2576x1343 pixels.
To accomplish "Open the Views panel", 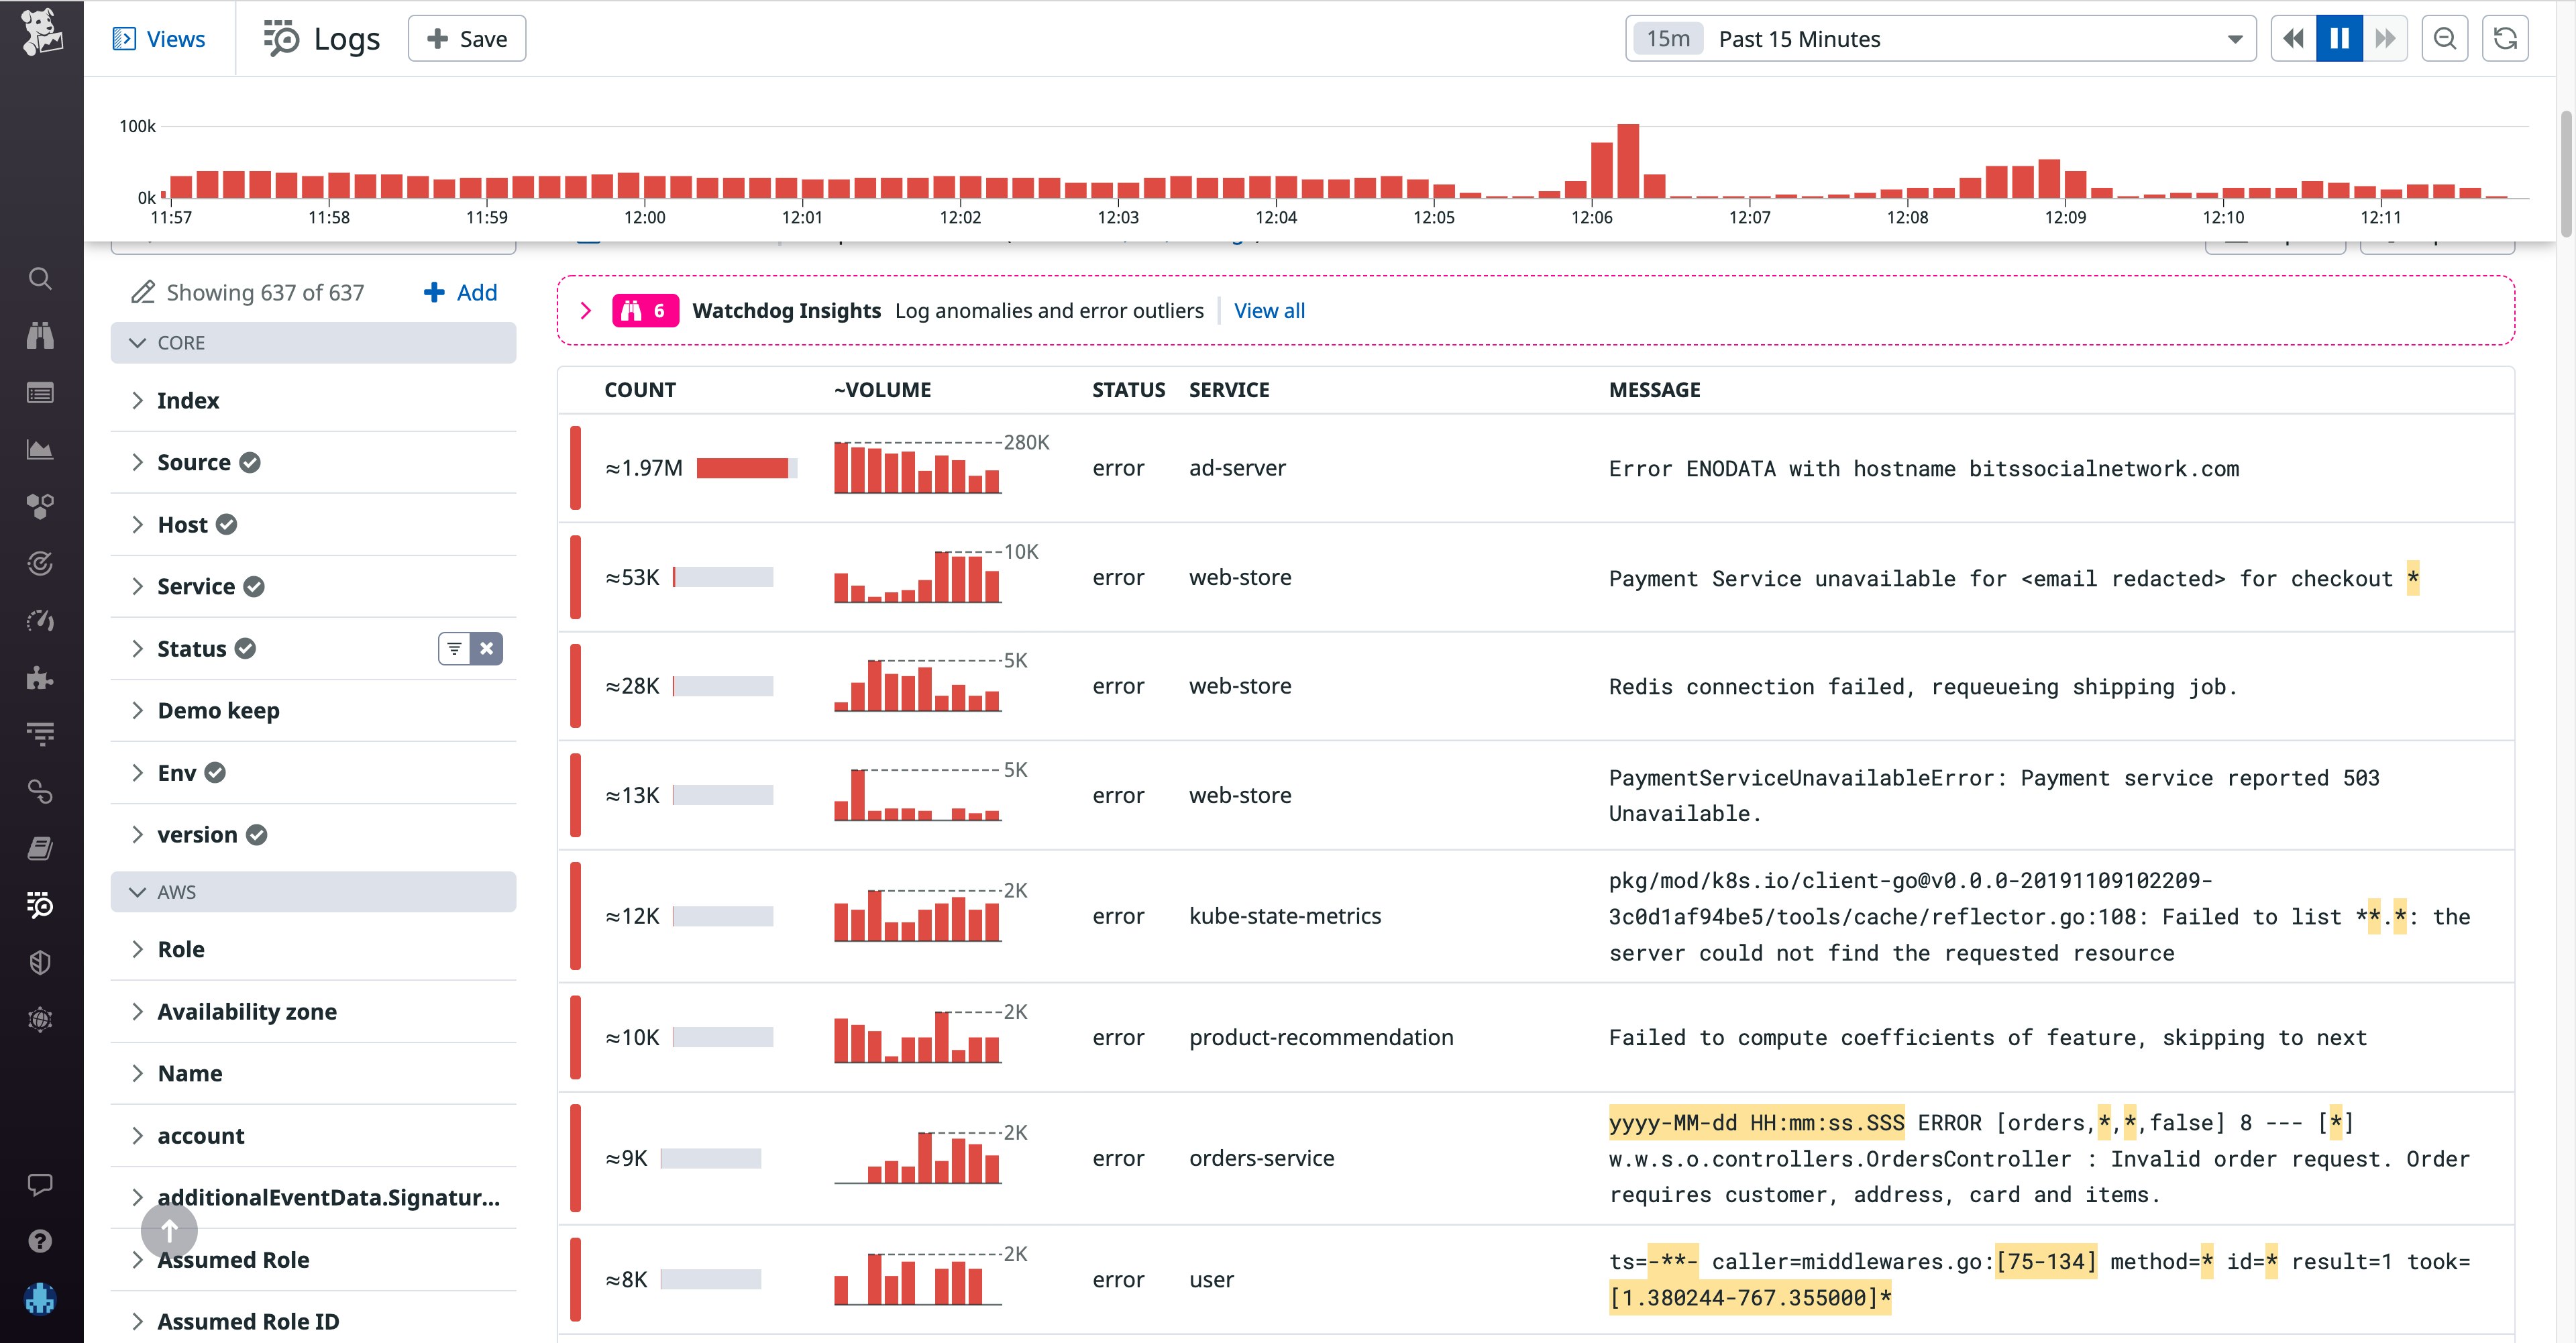I will click(160, 39).
